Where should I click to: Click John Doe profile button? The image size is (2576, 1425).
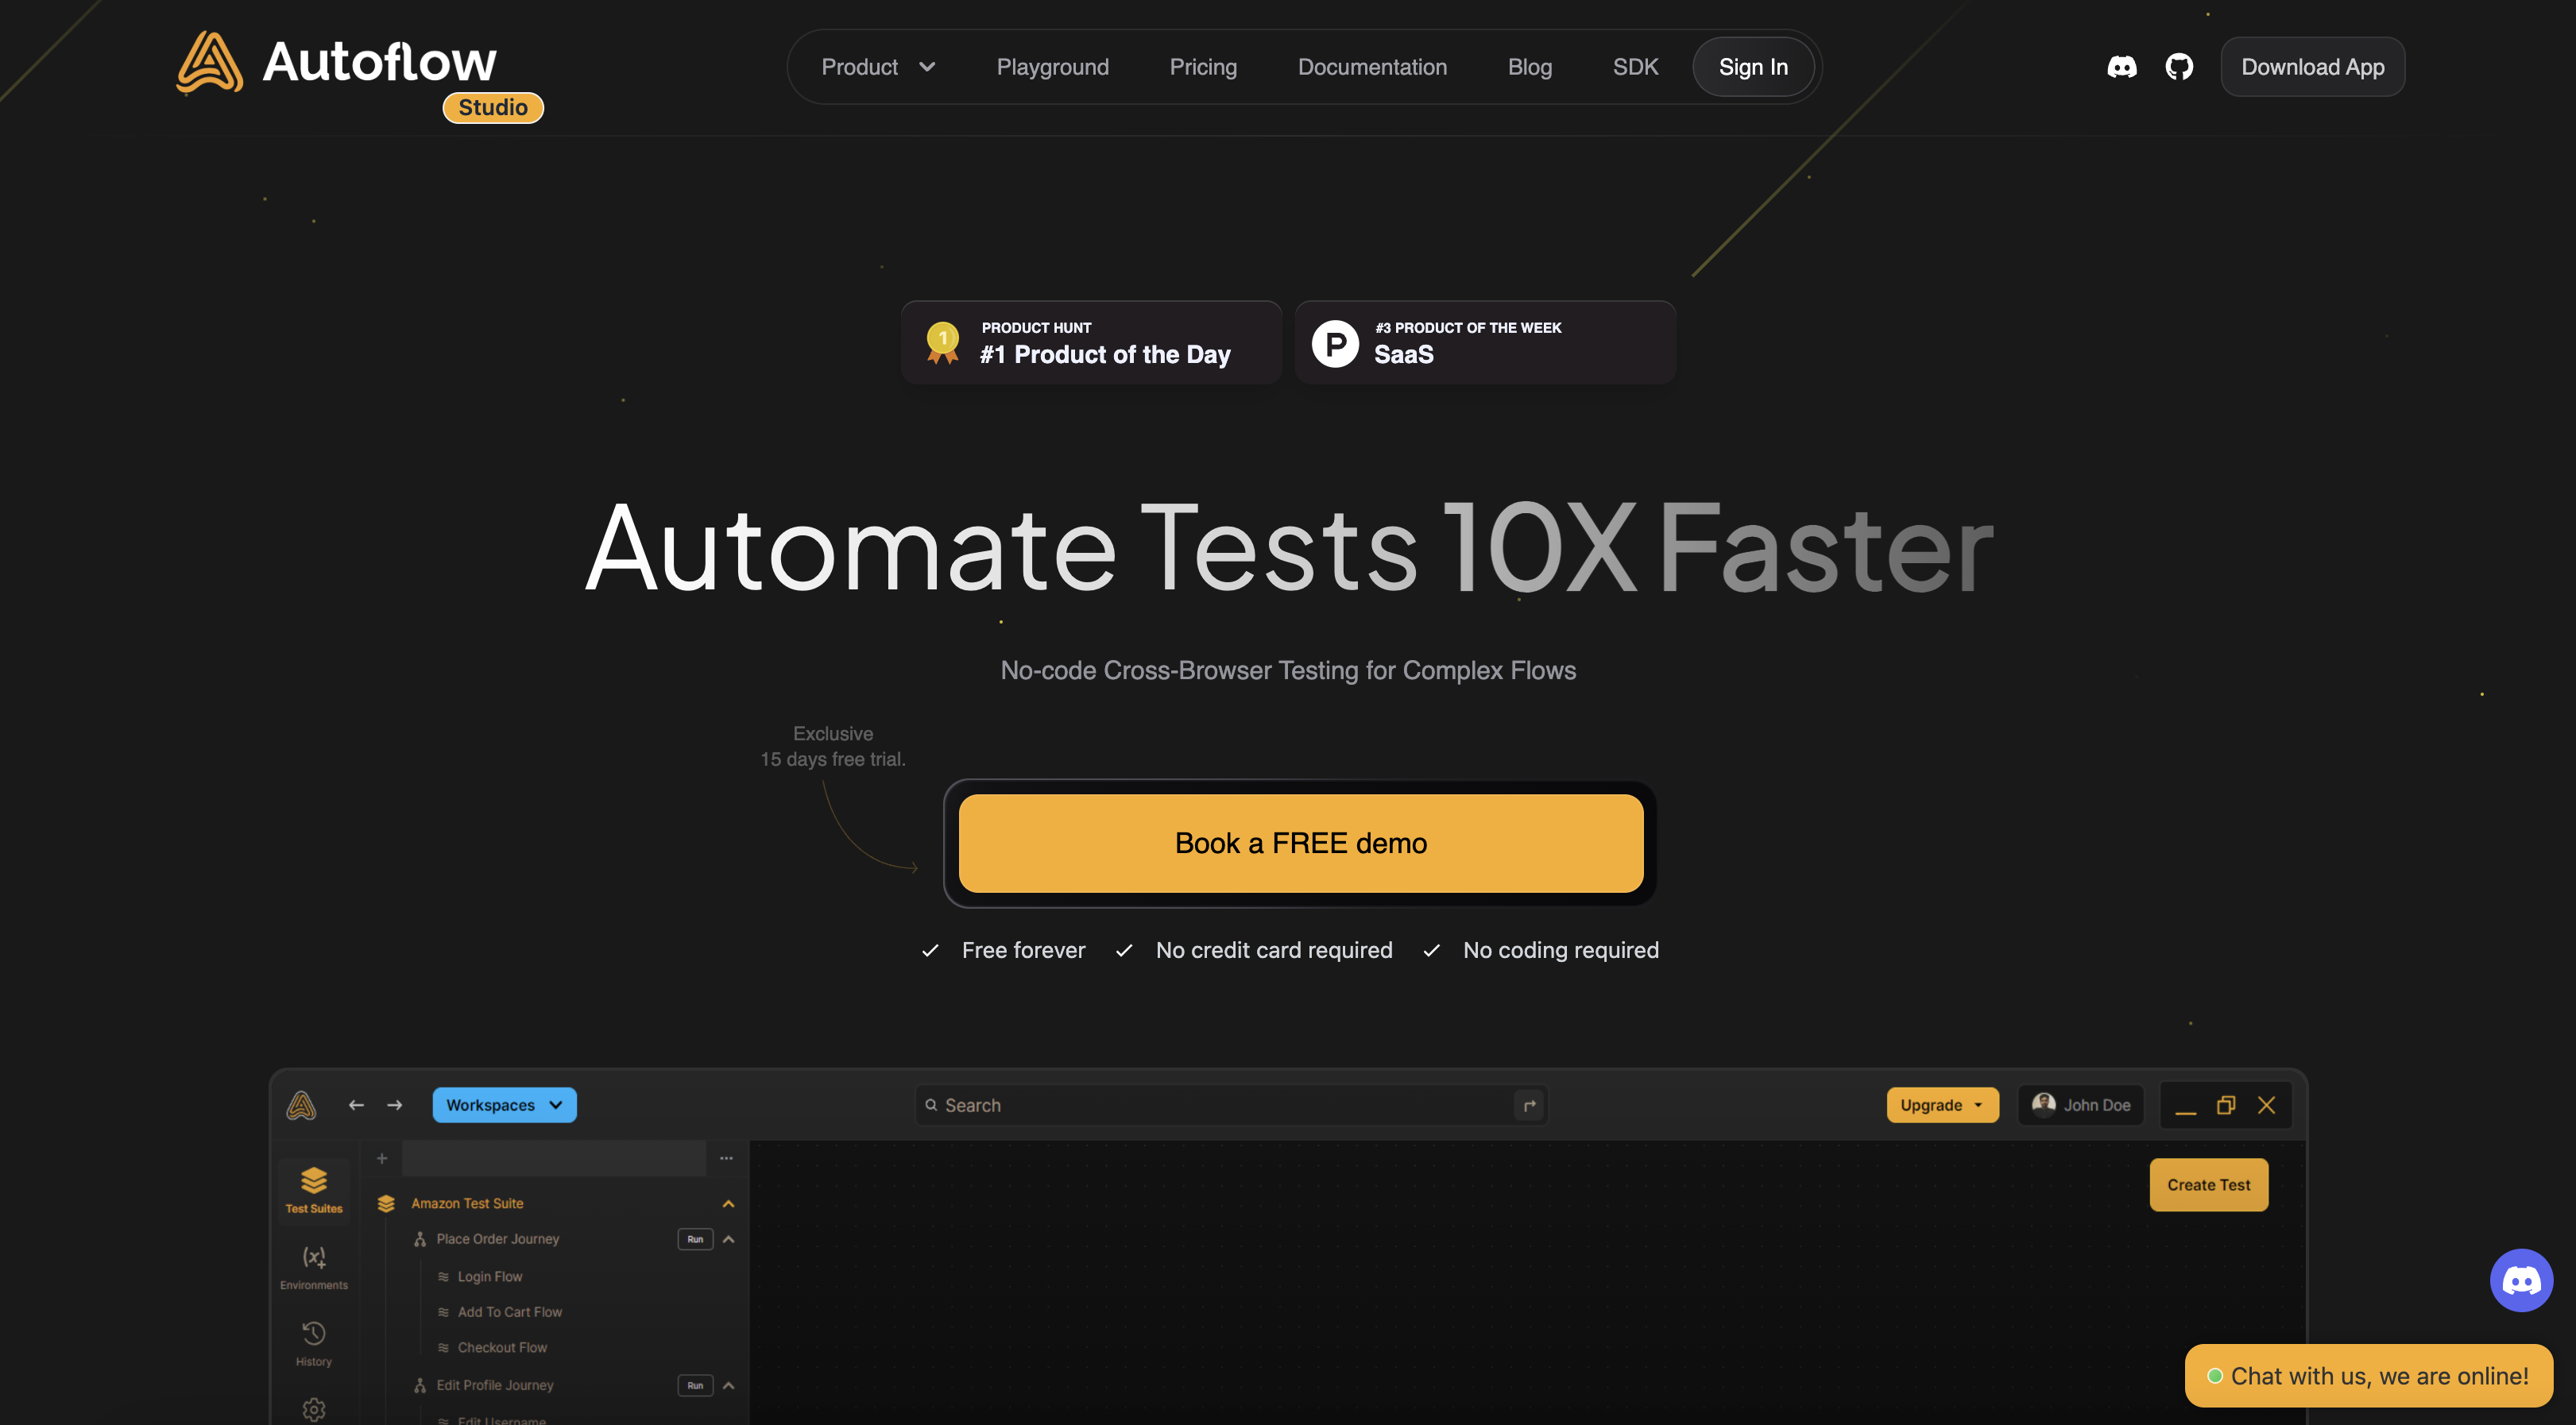pyautogui.click(x=2081, y=1105)
